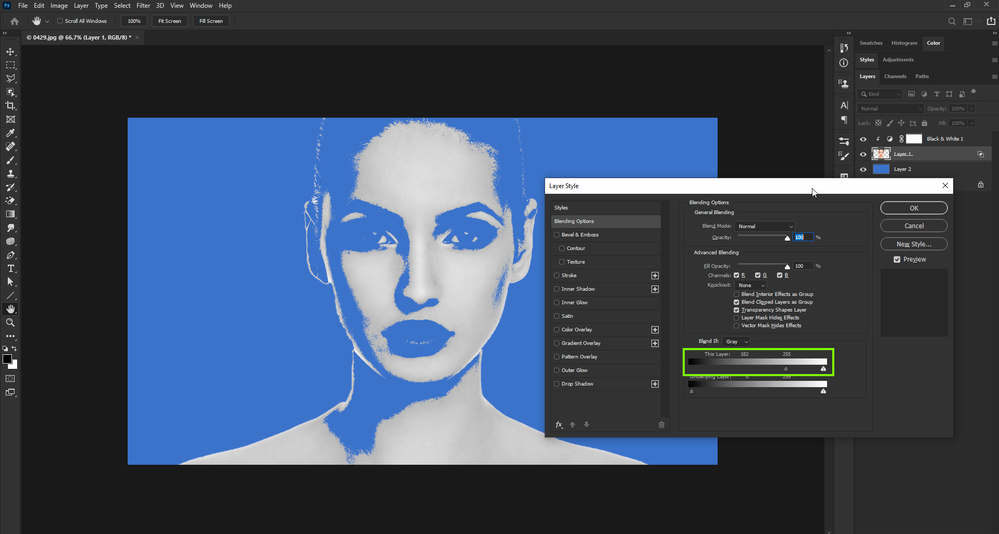The height and width of the screenshot is (534, 999).
Task: Hide Layer 2 with eye icon
Action: (x=863, y=170)
